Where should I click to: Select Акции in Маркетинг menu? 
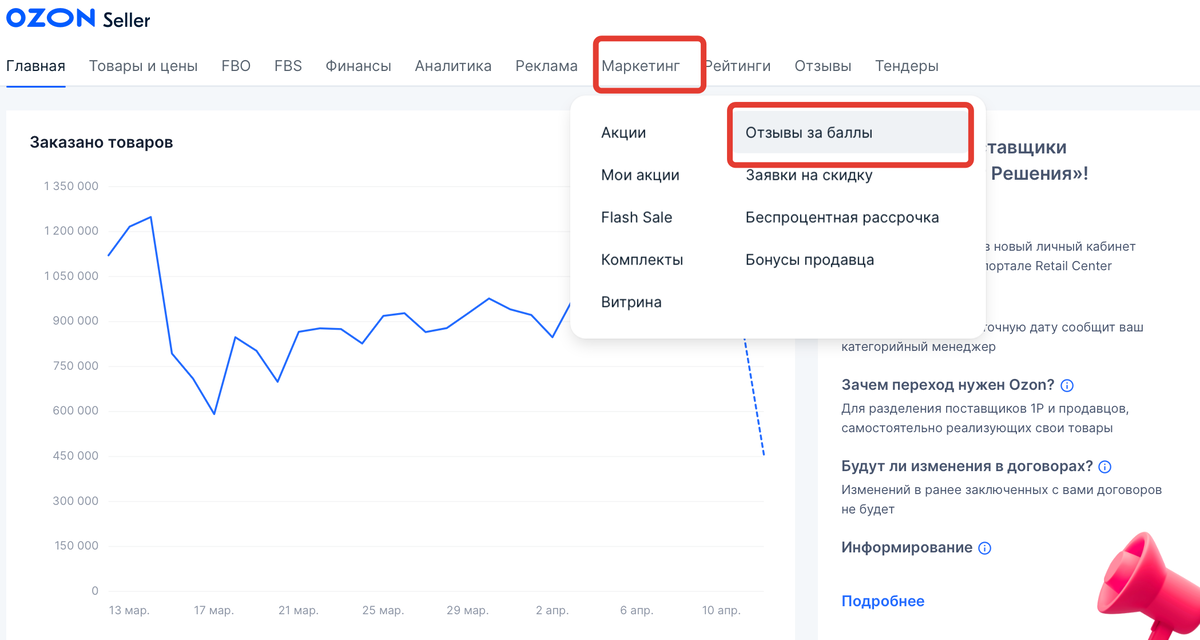(x=624, y=133)
